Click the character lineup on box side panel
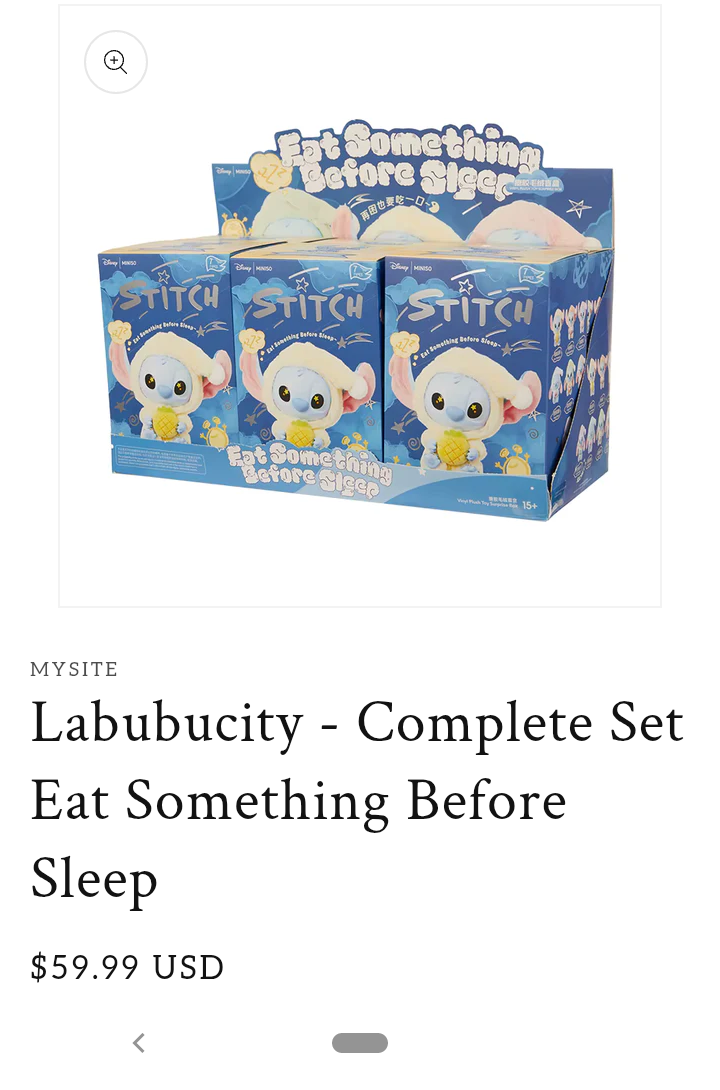The image size is (720, 1090). 582,379
